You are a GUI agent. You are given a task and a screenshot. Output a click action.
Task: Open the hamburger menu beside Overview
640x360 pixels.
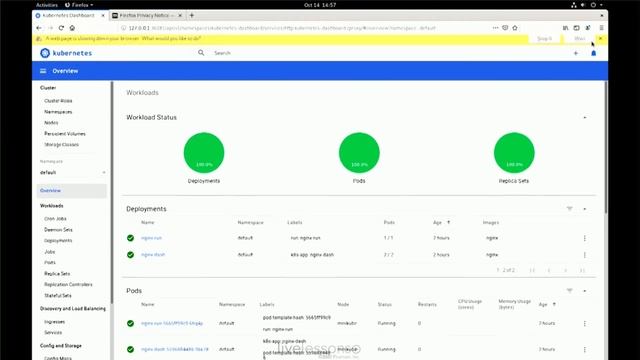[x=43, y=71]
